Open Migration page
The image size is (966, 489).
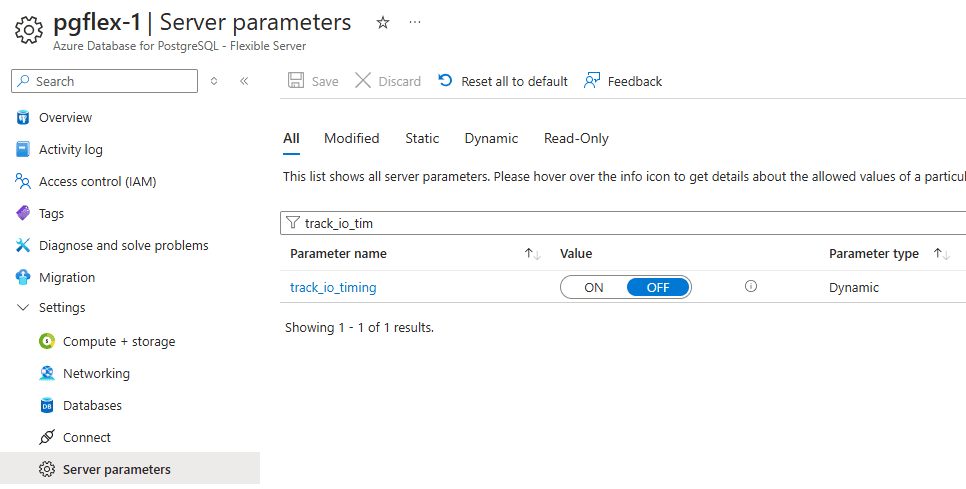(x=67, y=278)
